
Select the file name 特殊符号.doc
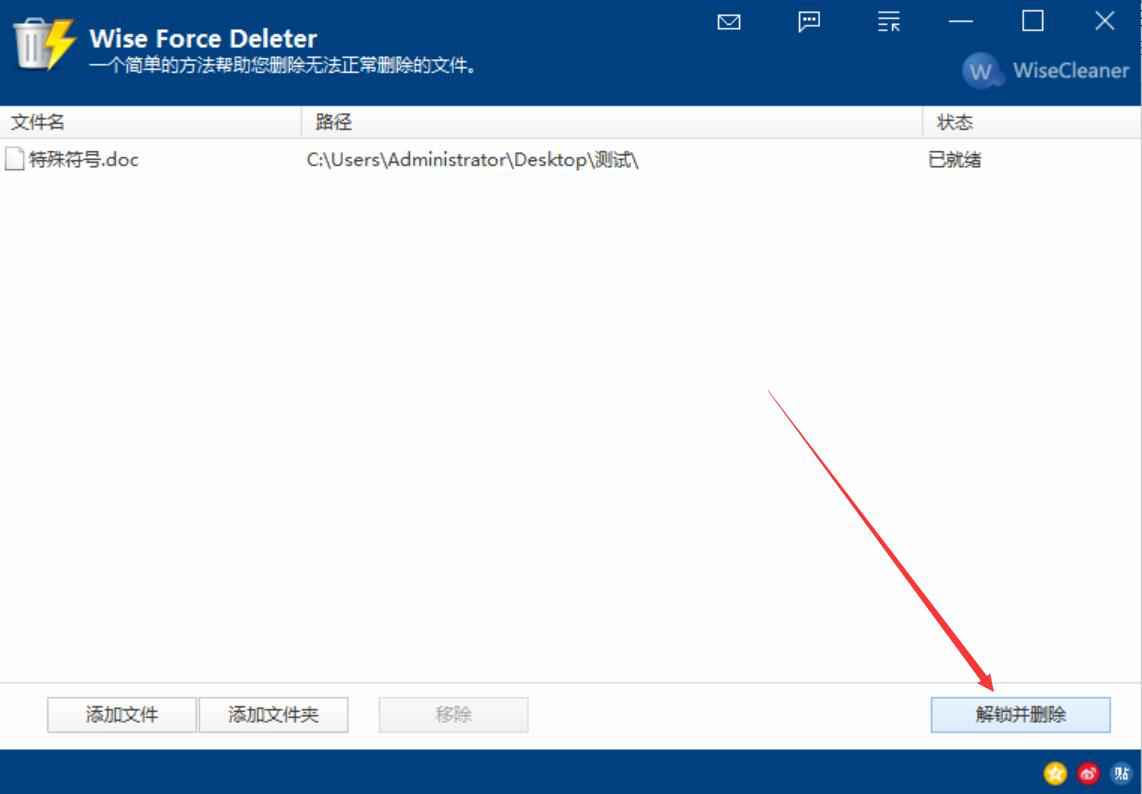pyautogui.click(x=84, y=160)
